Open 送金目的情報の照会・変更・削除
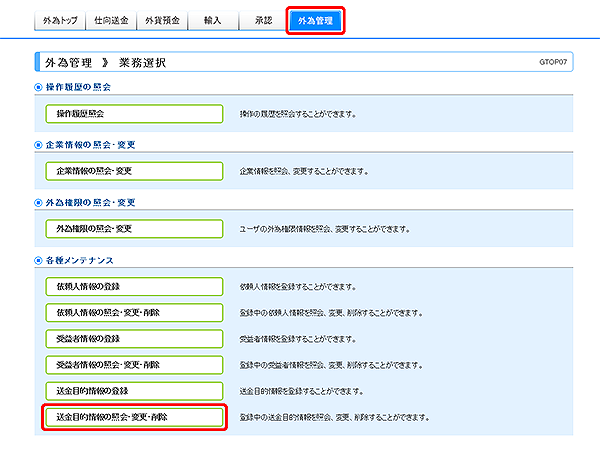Screen dimensions: 600x450 (x=133, y=416)
